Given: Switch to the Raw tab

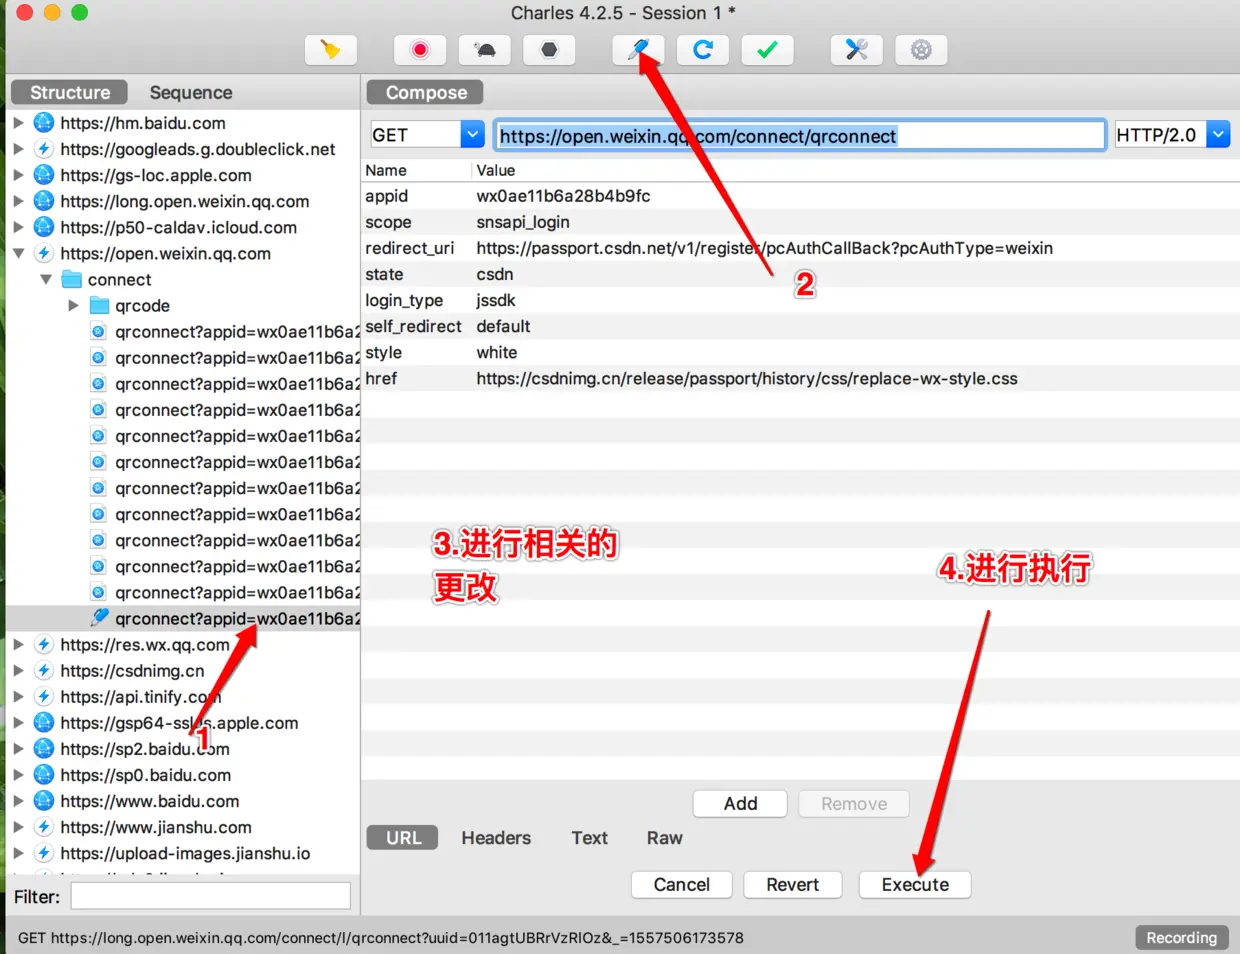Looking at the screenshot, I should pos(664,837).
